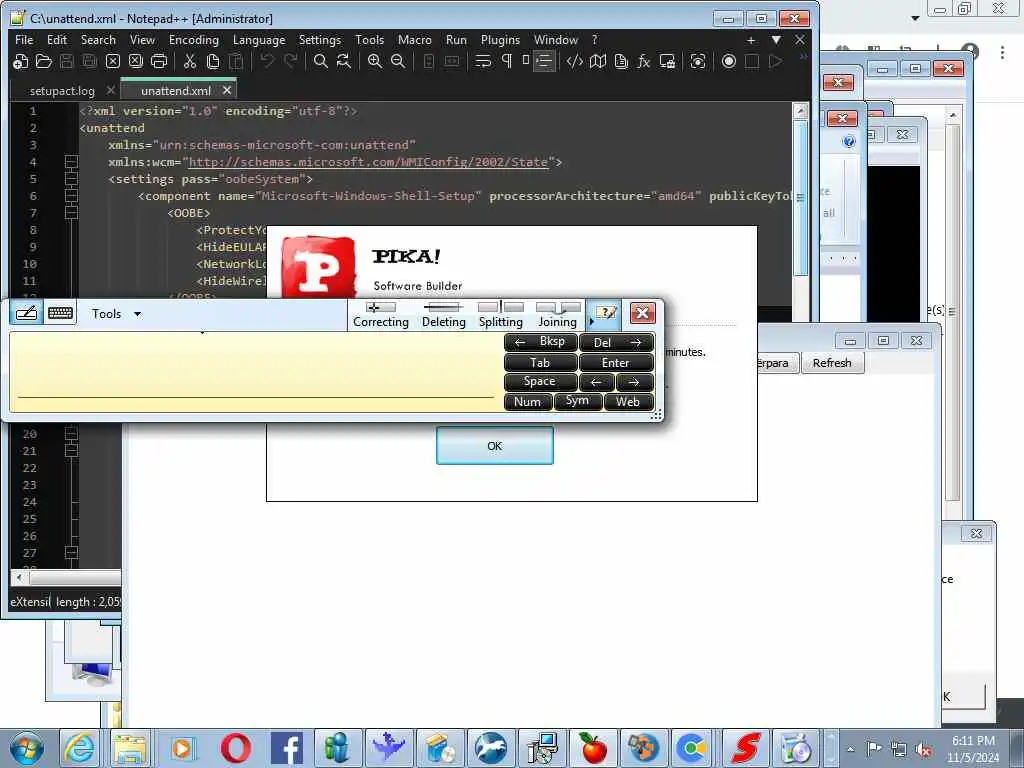Open the Function List fx icon
Image resolution: width=1024 pixels, height=768 pixels.
644,61
